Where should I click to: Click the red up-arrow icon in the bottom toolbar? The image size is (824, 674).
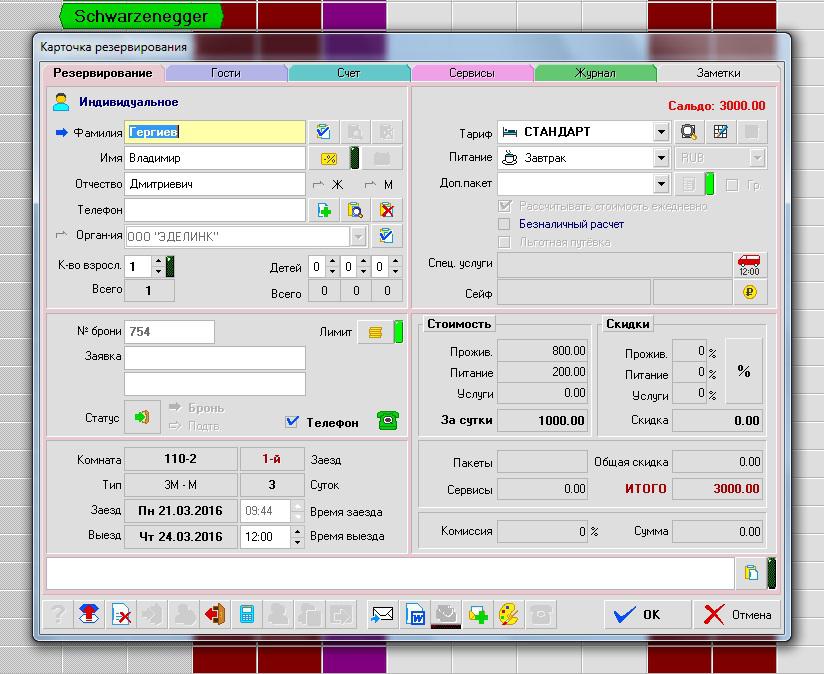(89, 614)
